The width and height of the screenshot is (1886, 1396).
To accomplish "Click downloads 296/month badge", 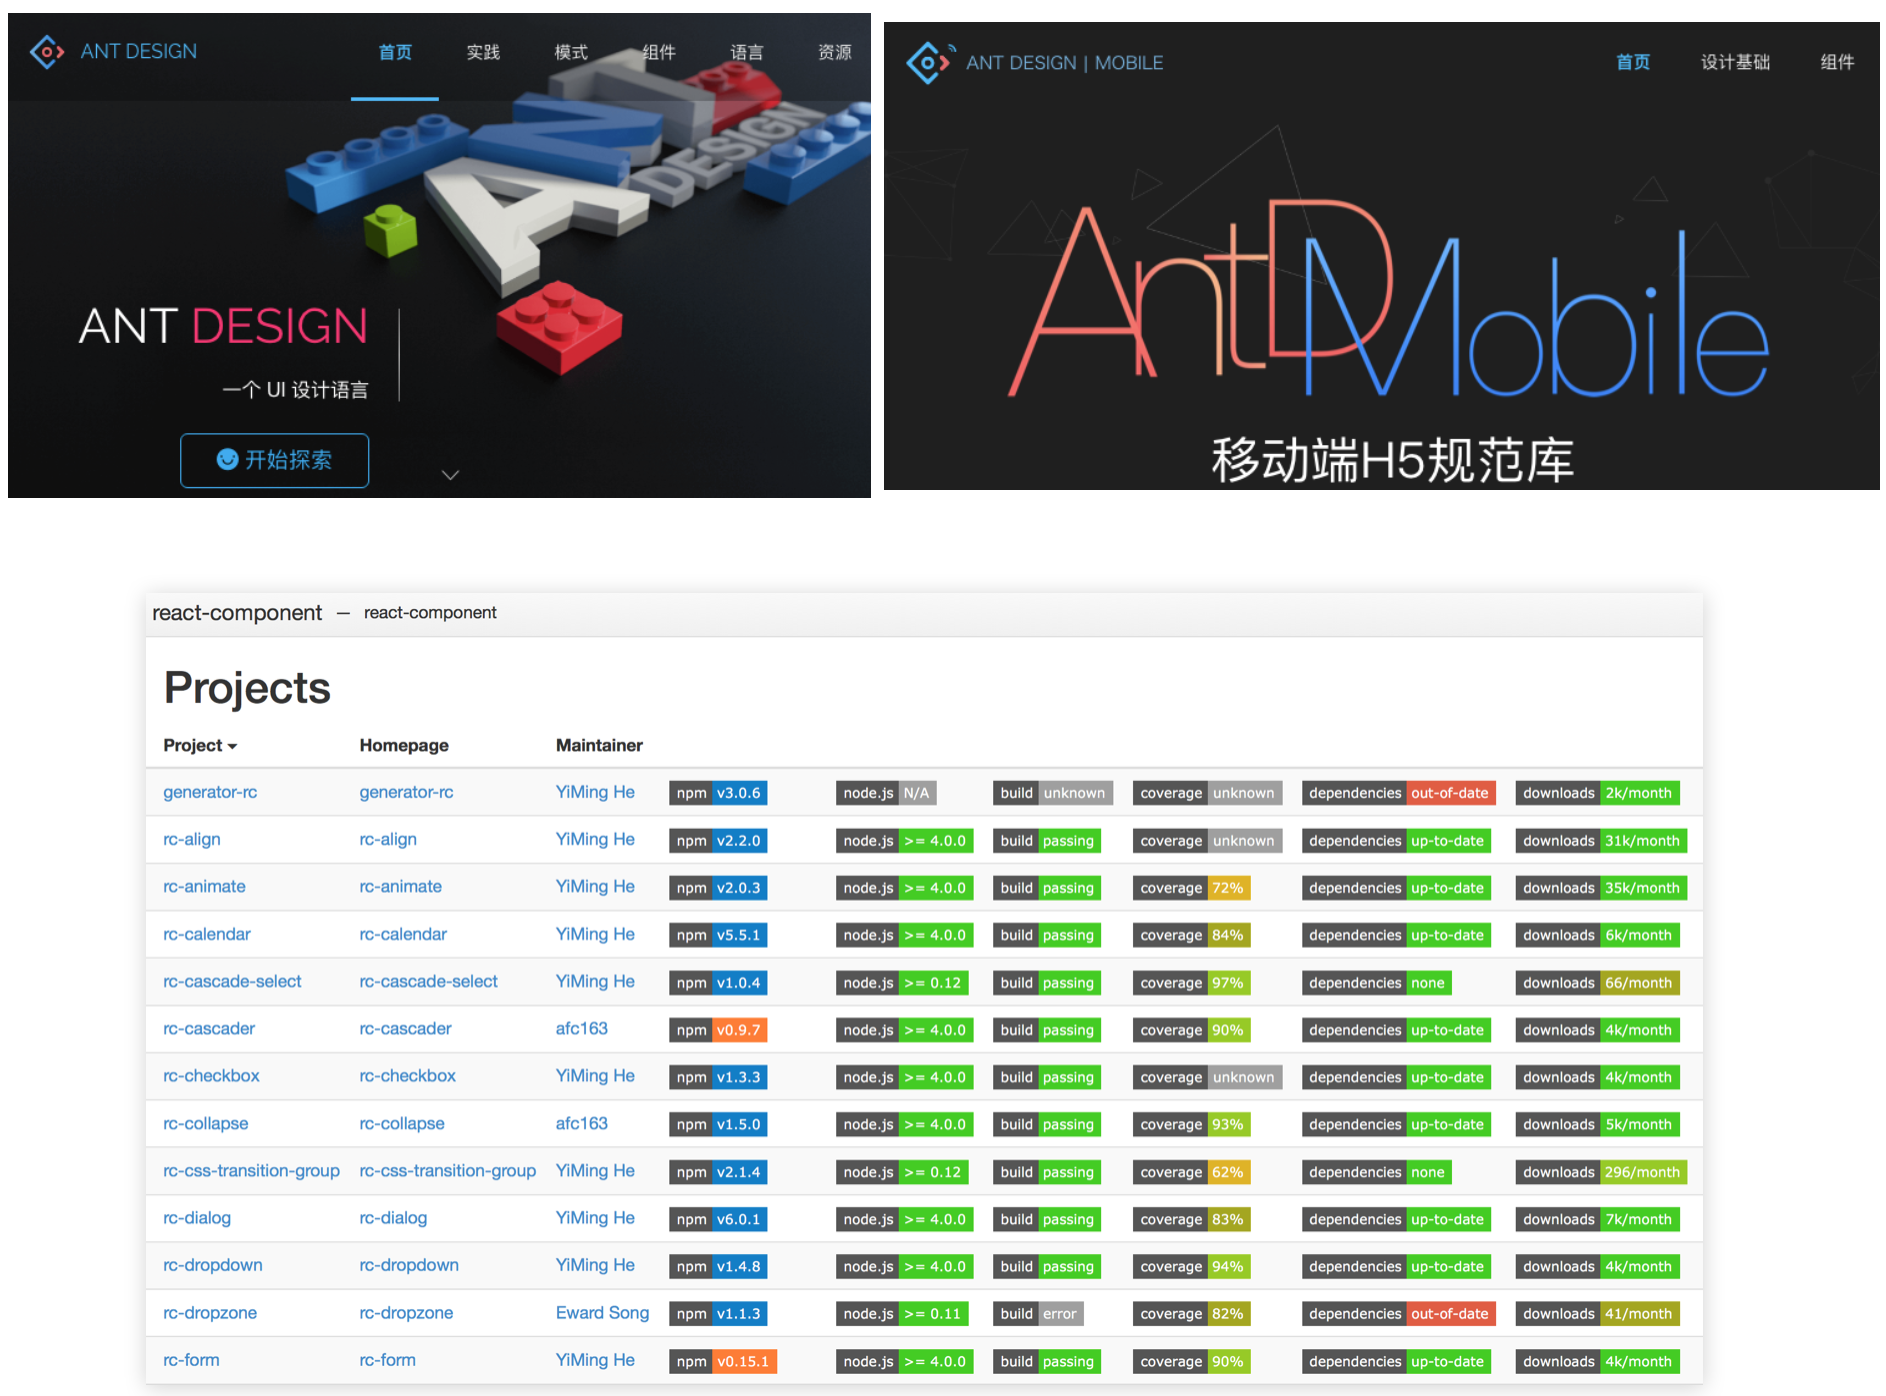I will click(x=1601, y=1172).
